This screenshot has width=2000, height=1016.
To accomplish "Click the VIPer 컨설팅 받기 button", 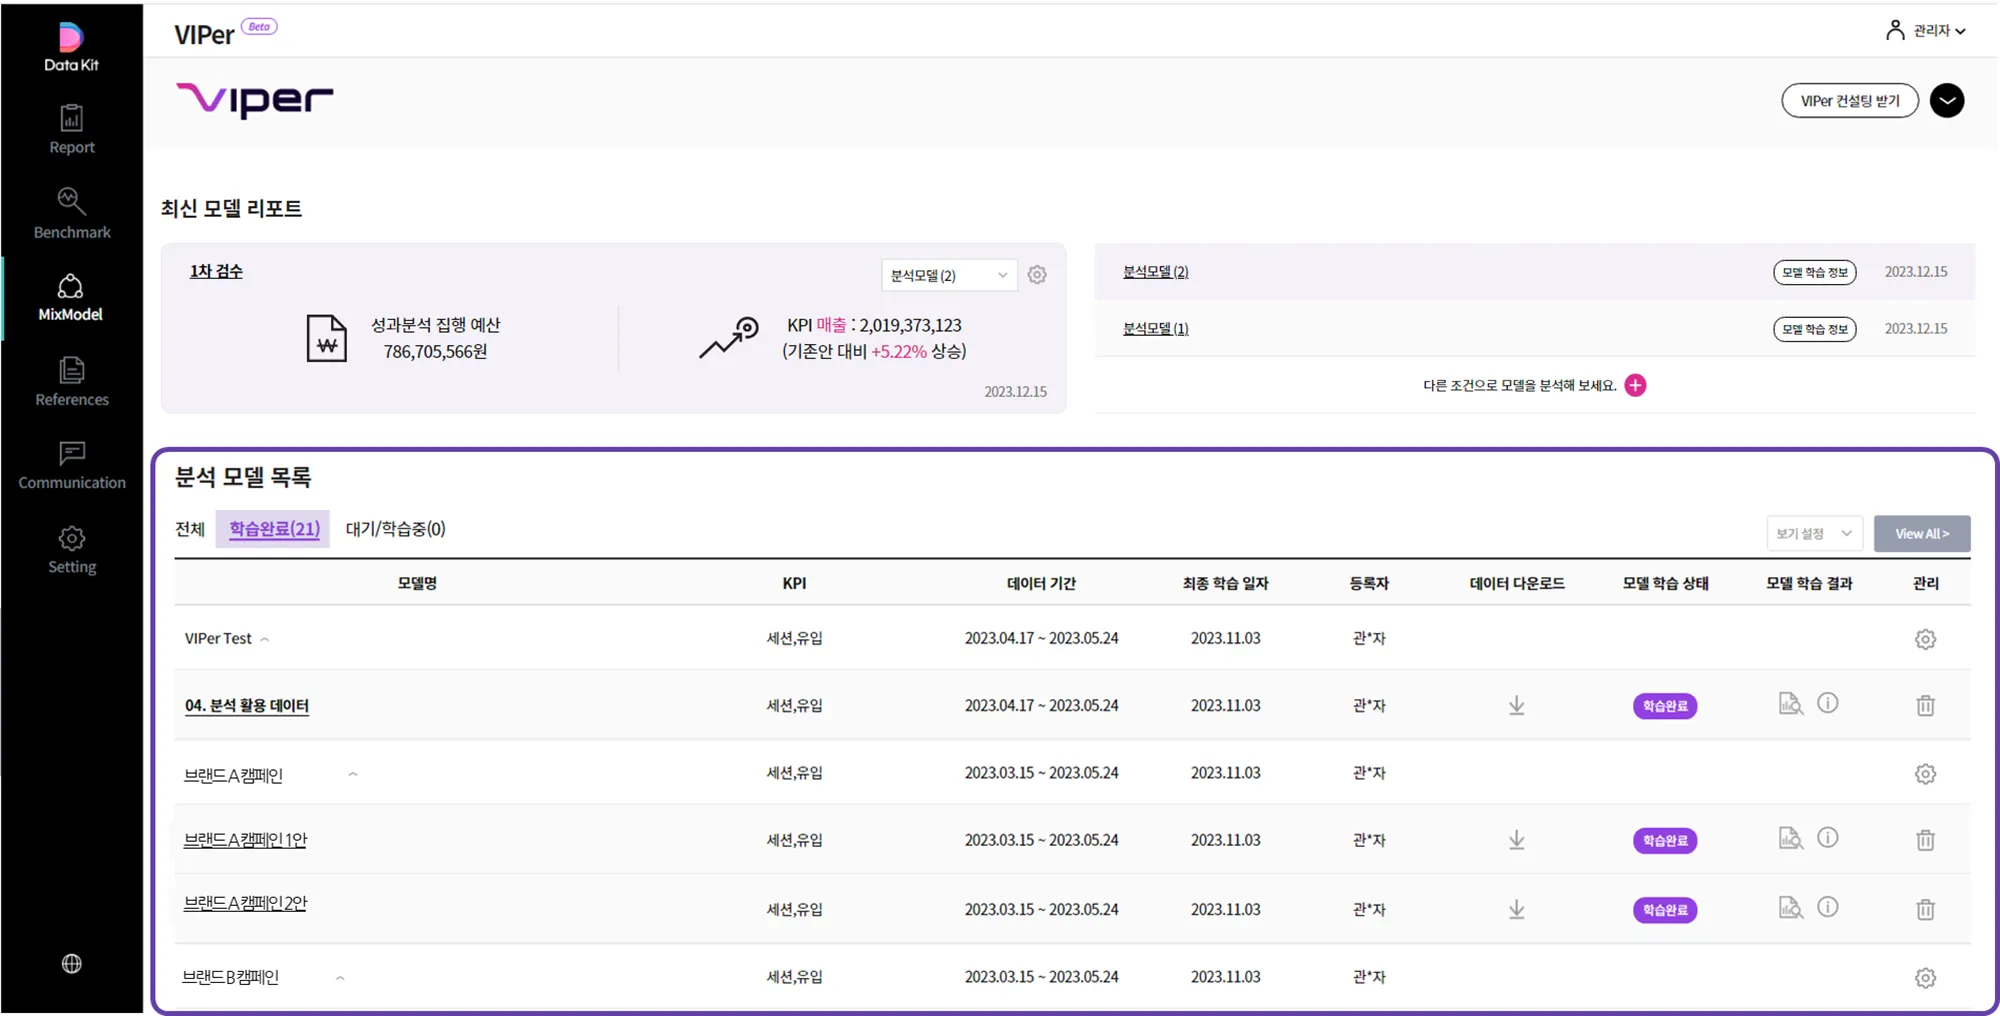I will click(x=1849, y=101).
